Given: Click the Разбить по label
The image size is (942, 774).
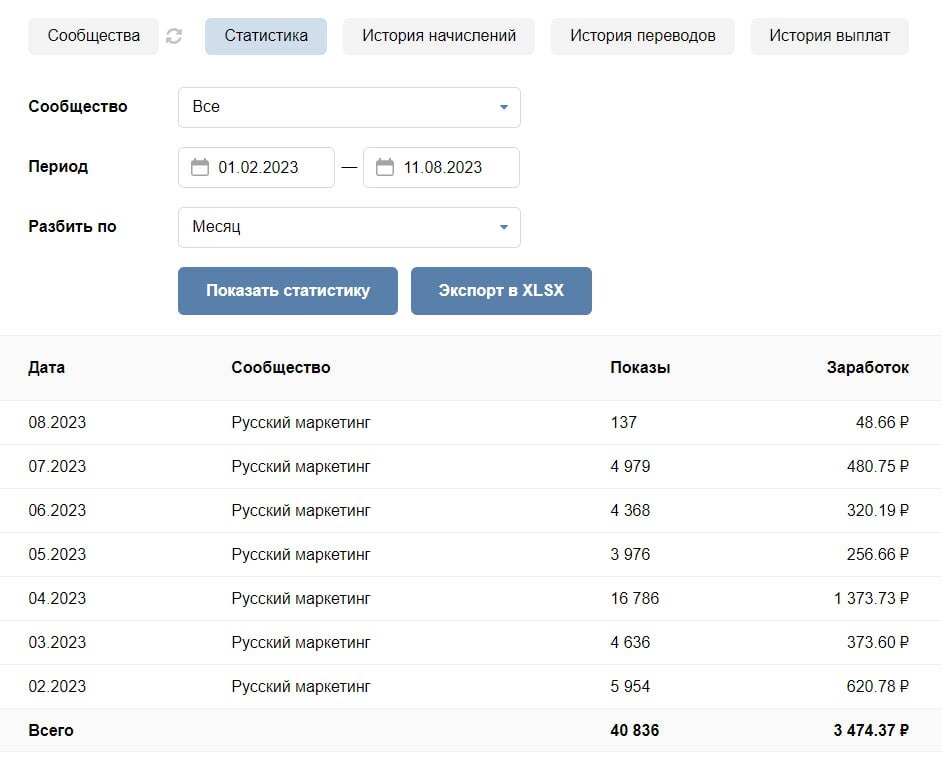Looking at the screenshot, I should coord(72,227).
